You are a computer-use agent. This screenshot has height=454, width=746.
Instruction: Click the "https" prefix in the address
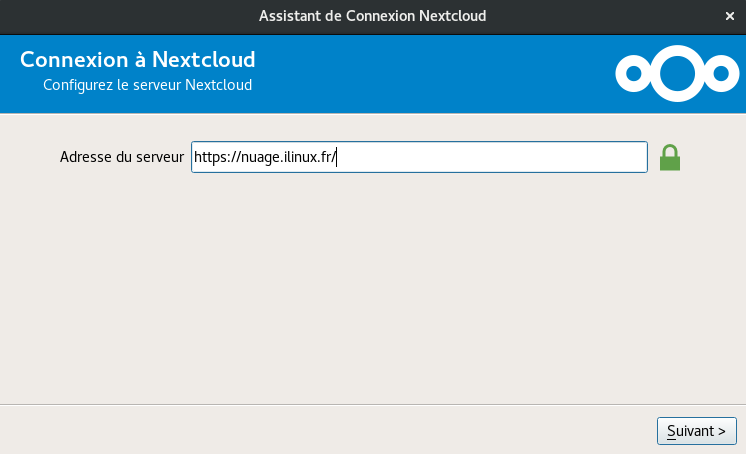pyautogui.click(x=209, y=157)
